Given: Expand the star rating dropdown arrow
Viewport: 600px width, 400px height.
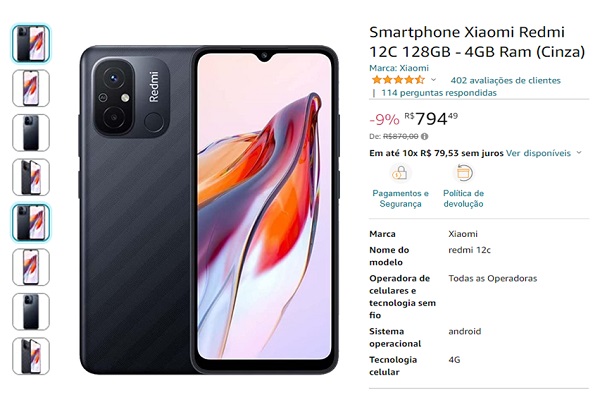Looking at the screenshot, I should click(x=433, y=80).
